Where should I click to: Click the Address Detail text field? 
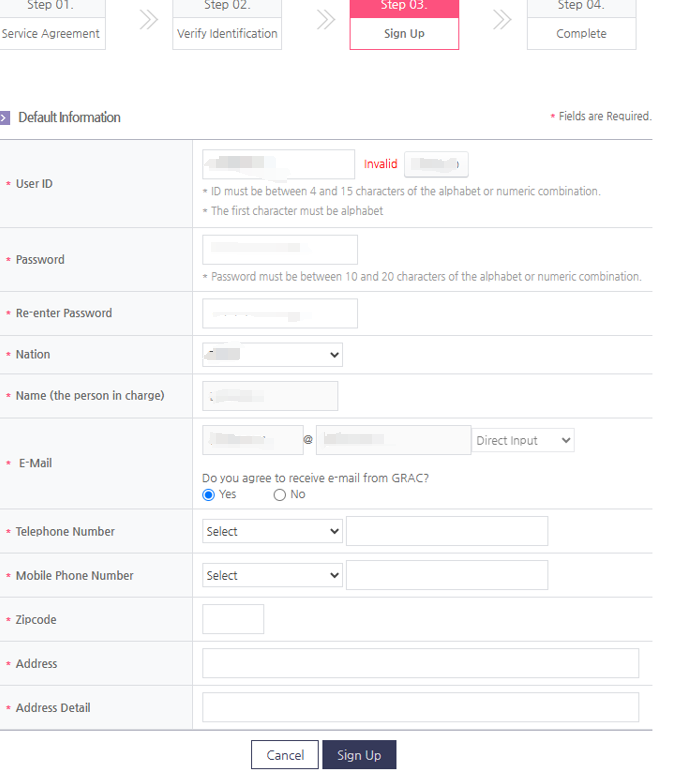pos(420,707)
